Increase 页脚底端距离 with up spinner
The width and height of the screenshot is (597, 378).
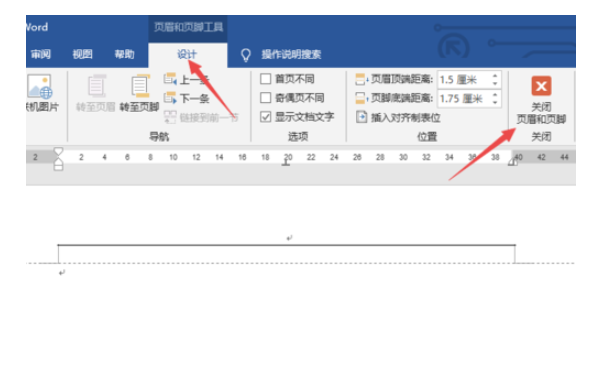(x=495, y=95)
